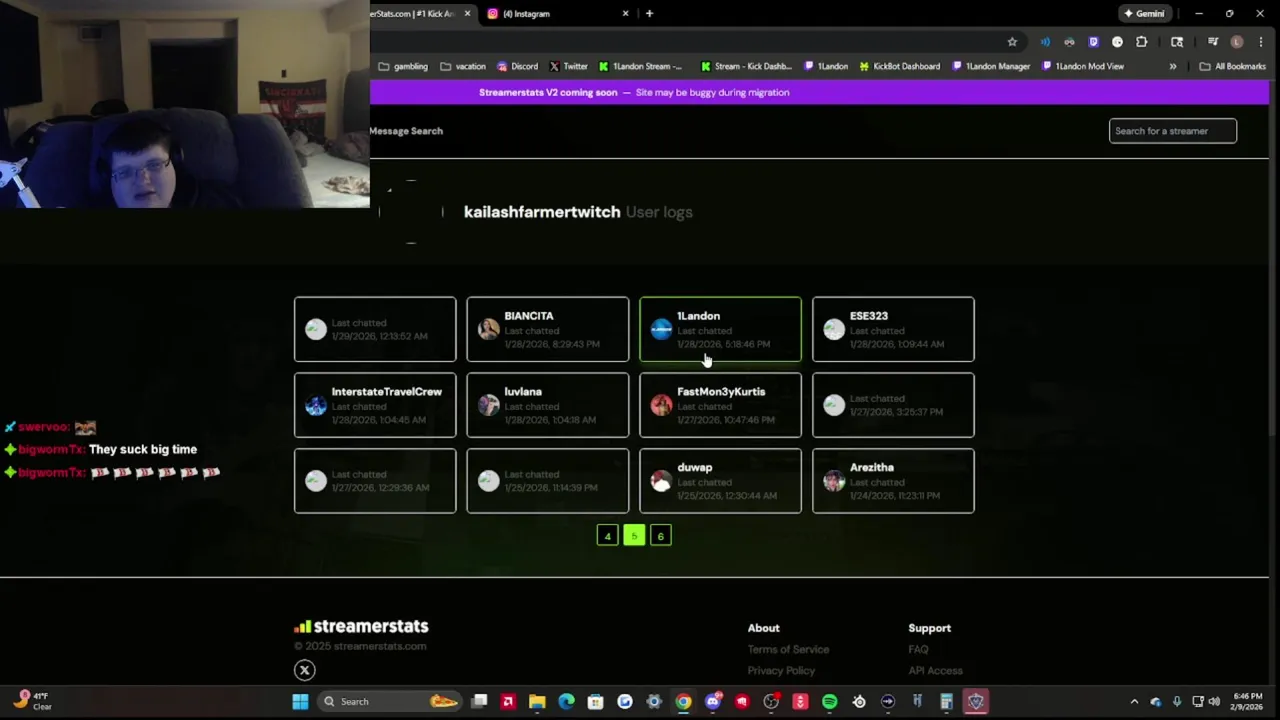Open Settings gear from the taskbar

pos(654,702)
